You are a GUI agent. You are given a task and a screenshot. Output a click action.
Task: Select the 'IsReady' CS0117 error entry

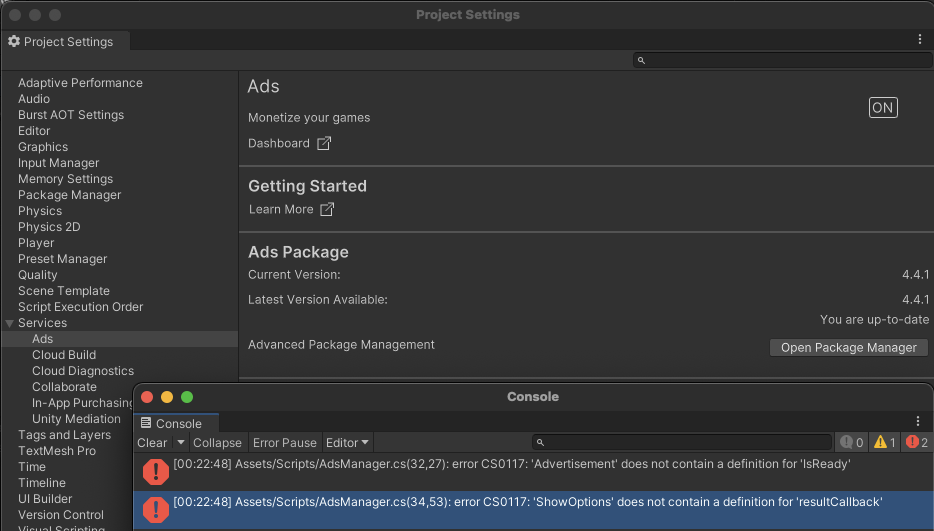click(533, 471)
